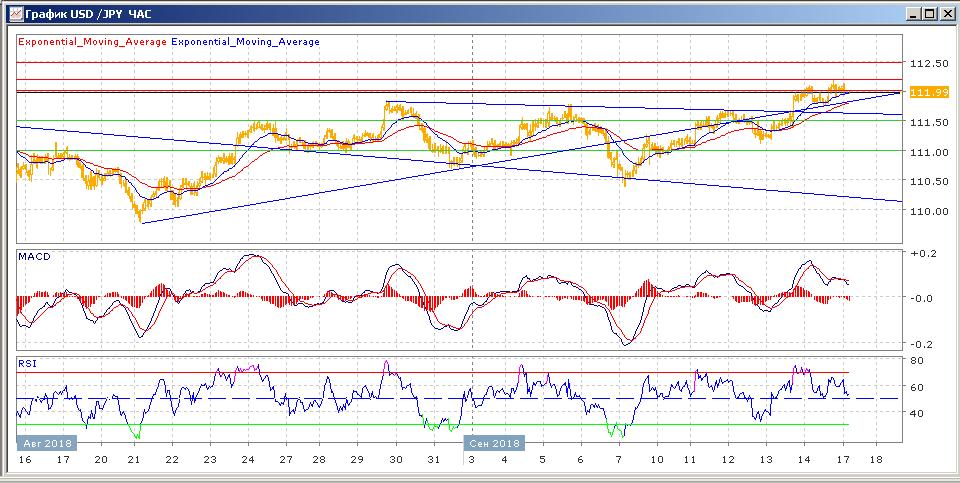This screenshot has height=483, width=960.
Task: Click the +0.2 MACD scale label
Action: pyautogui.click(x=922, y=254)
